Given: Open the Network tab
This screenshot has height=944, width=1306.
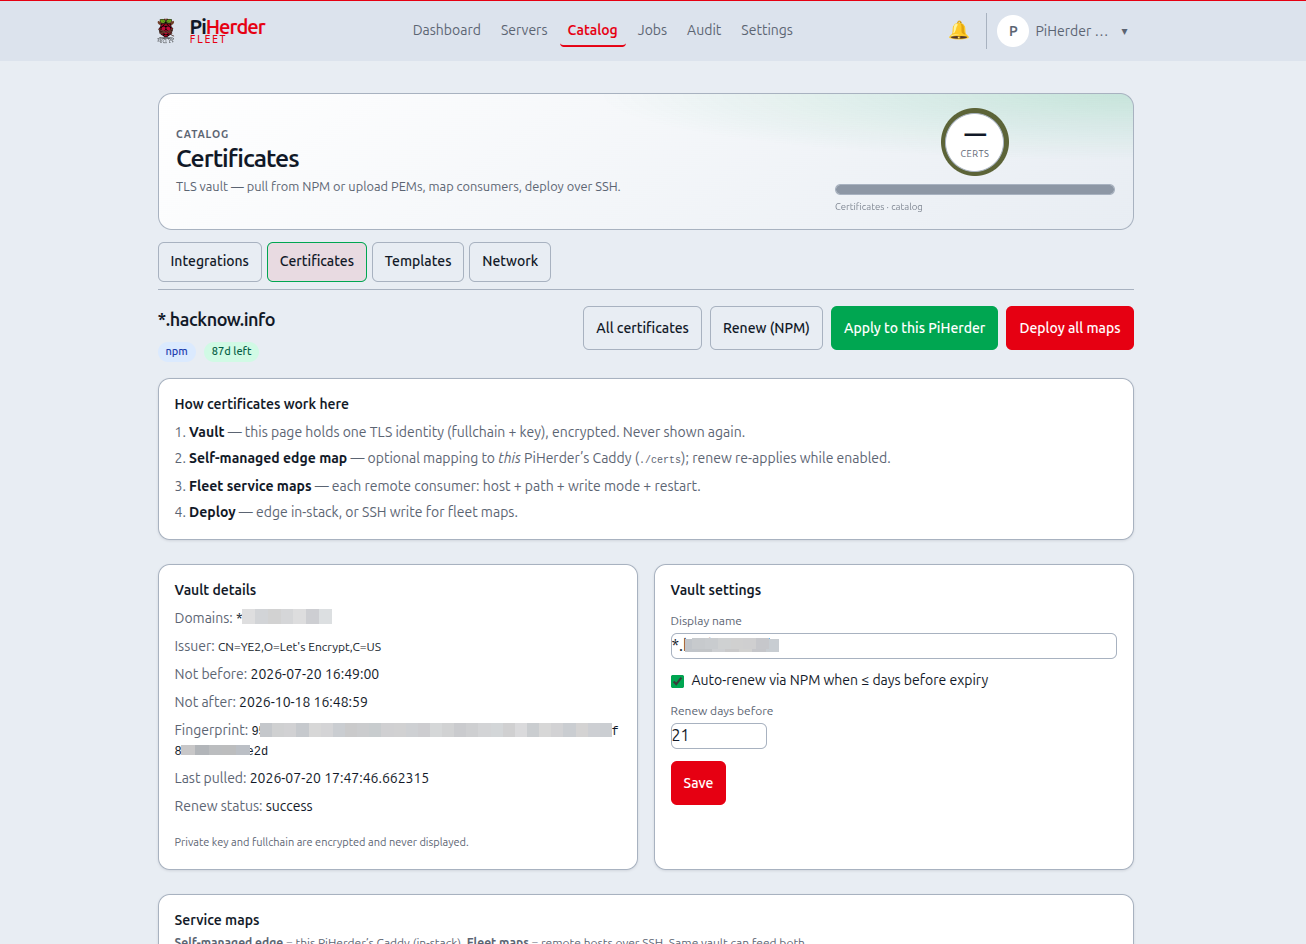Looking at the screenshot, I should pos(510,262).
